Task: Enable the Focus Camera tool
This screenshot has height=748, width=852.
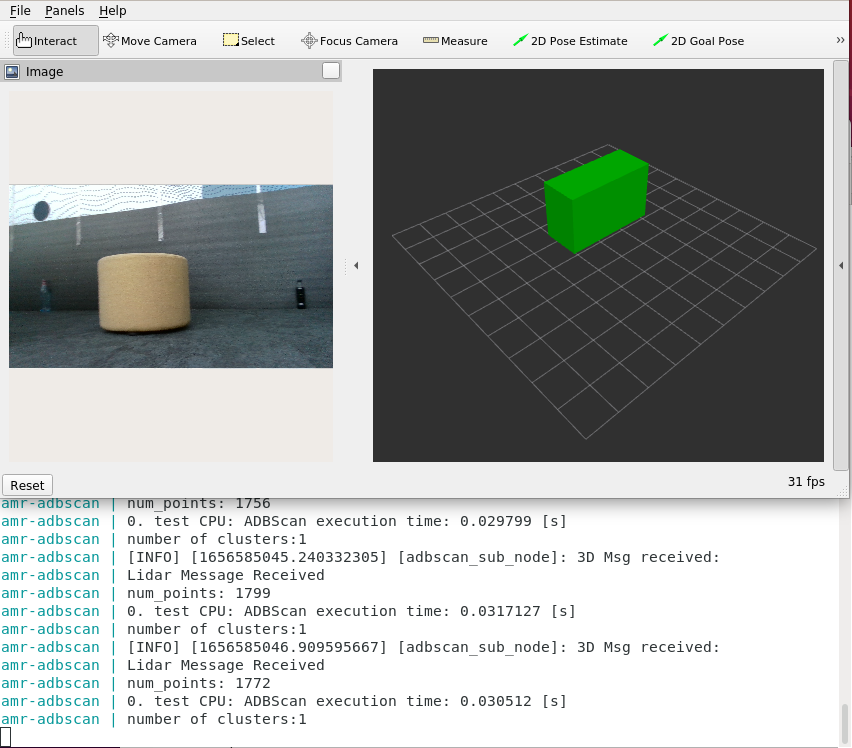Action: click(349, 41)
